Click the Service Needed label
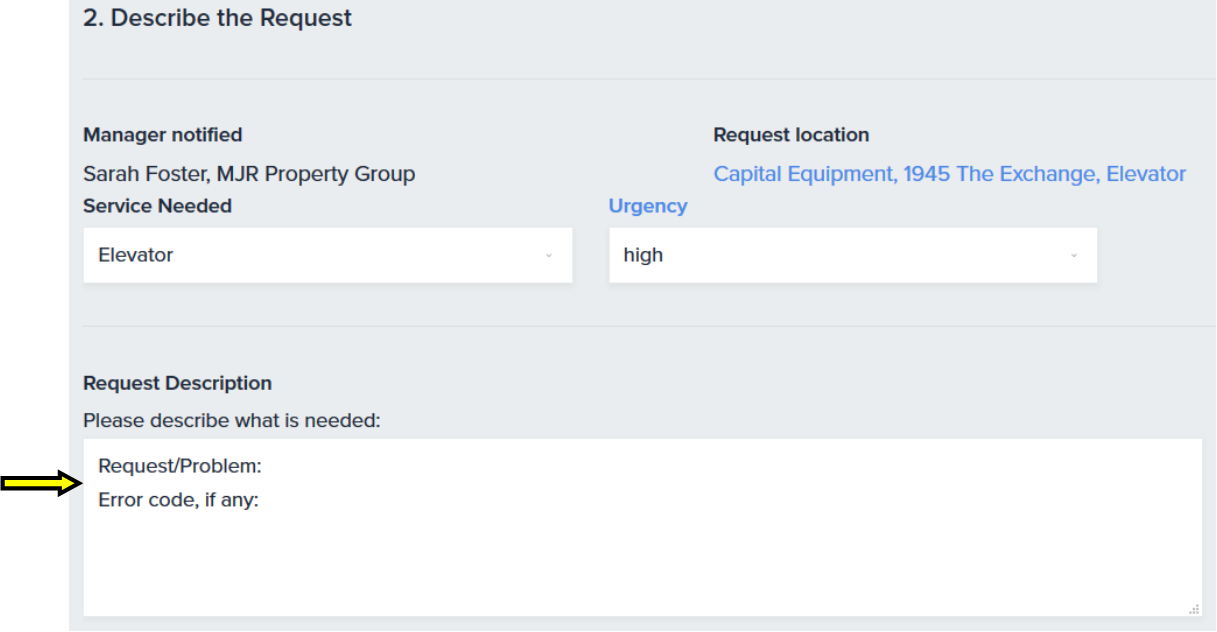 click(157, 206)
